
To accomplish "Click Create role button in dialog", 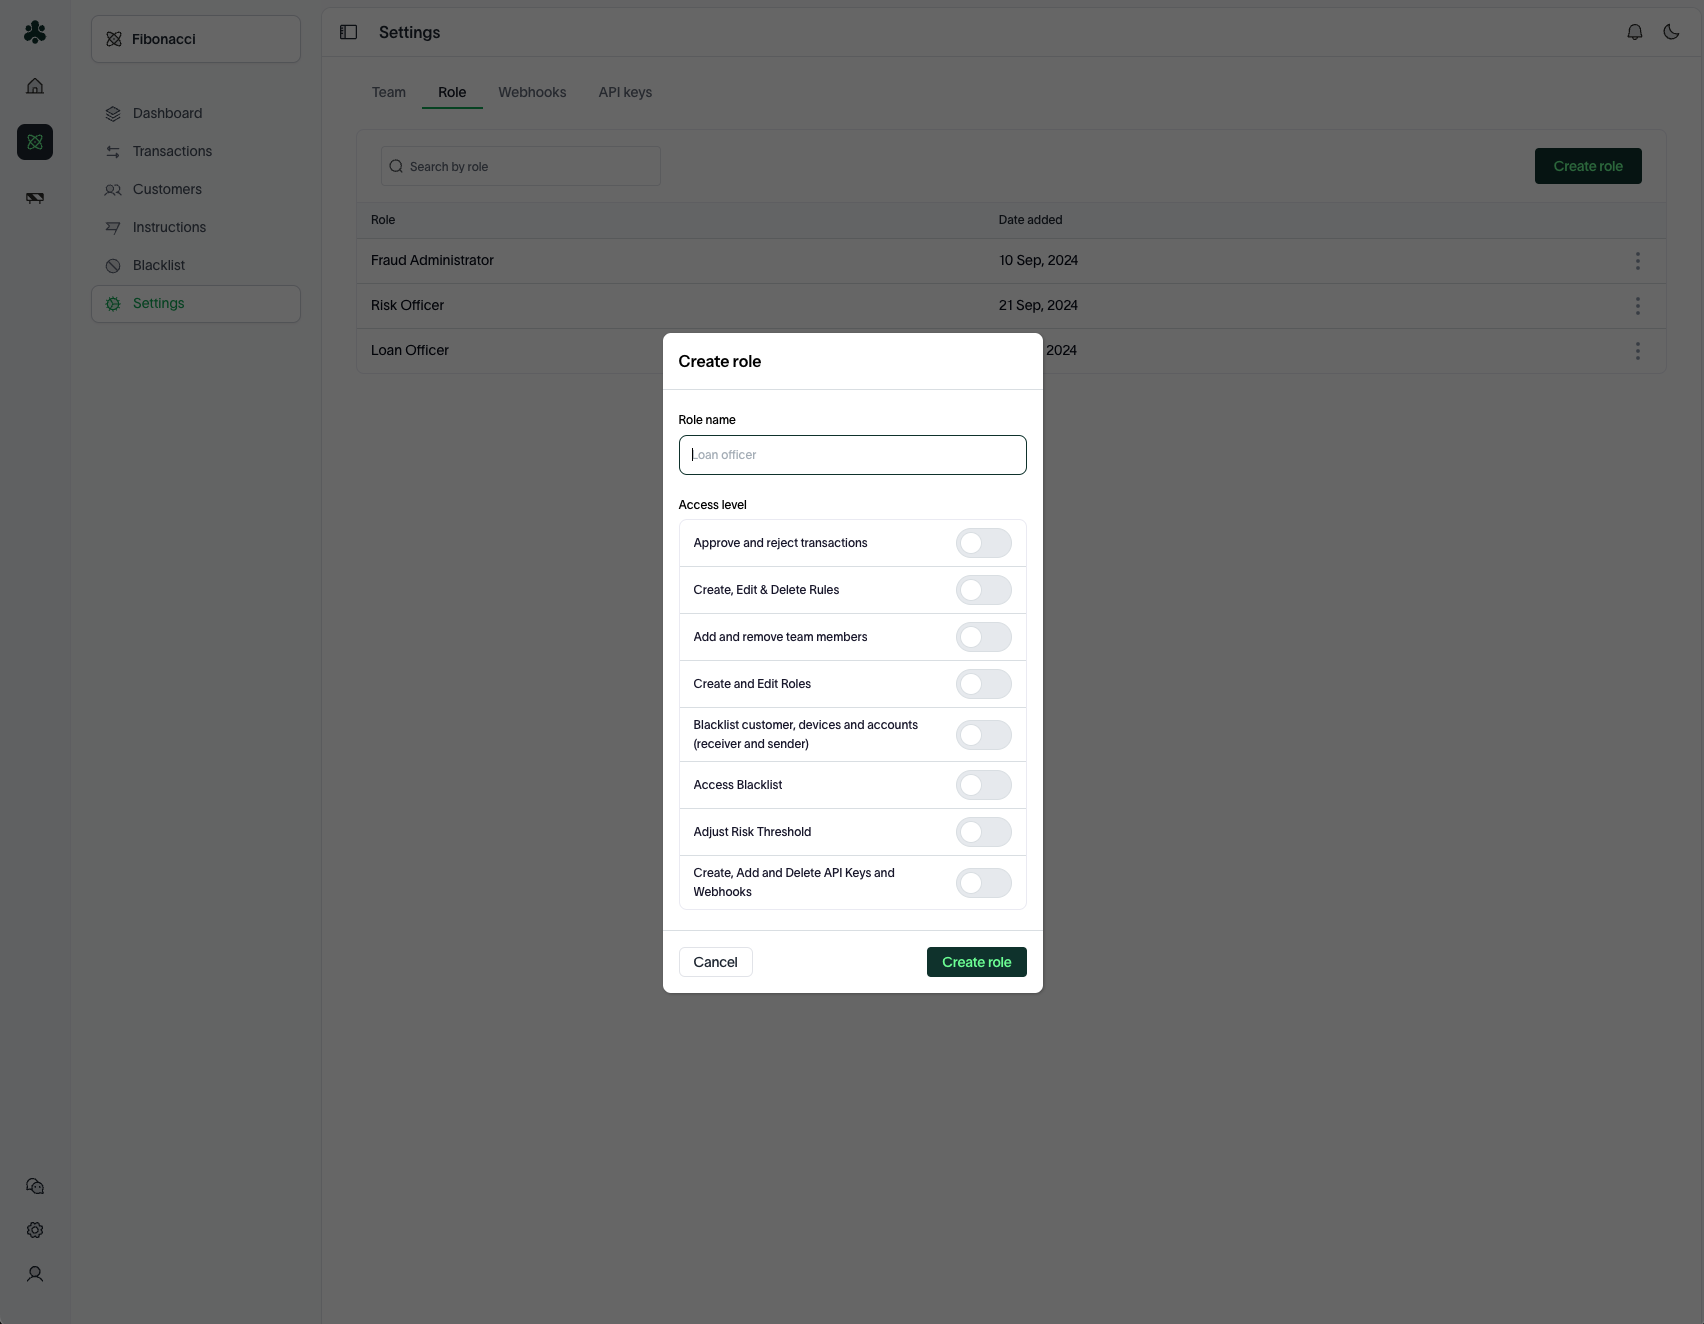I will coord(976,962).
